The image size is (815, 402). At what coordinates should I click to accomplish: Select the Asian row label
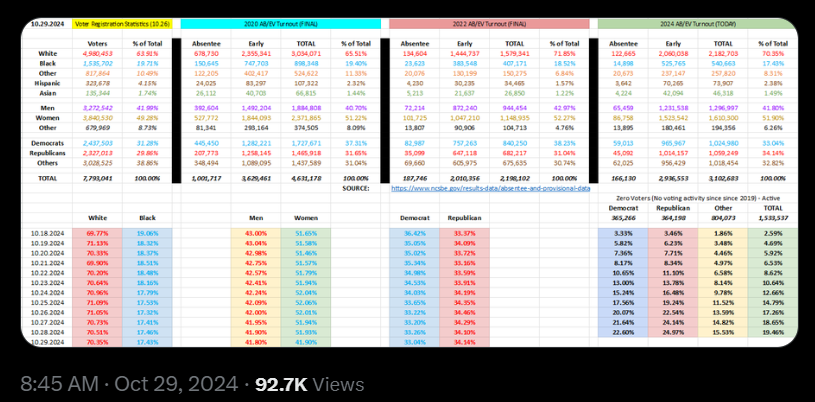(x=47, y=93)
